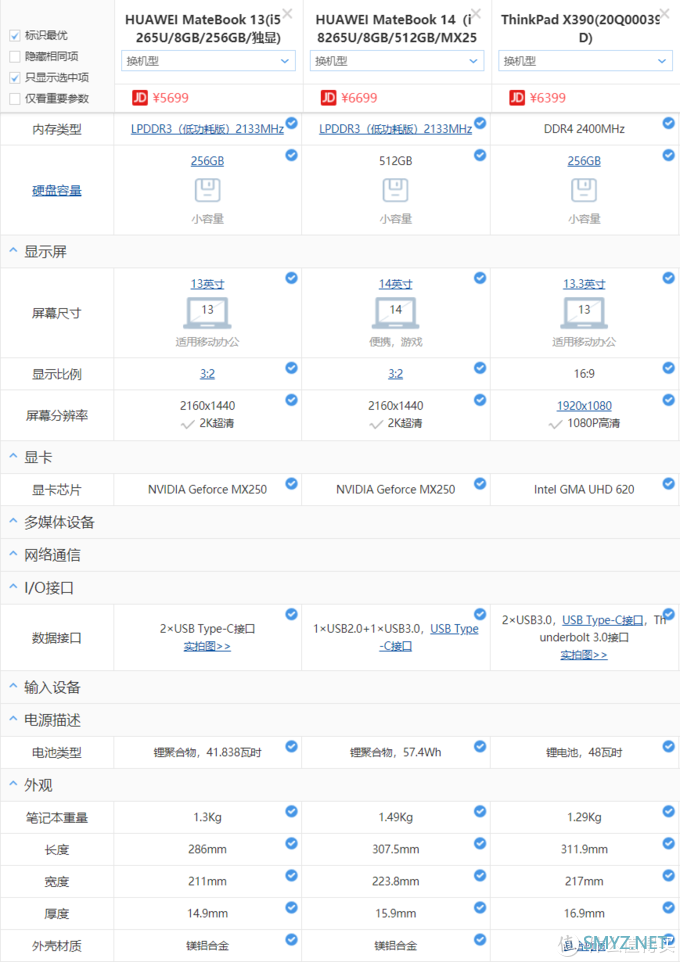This screenshot has width=680, height=962.
Task: Click JD icon beside ¥6699 price
Action: click(328, 98)
